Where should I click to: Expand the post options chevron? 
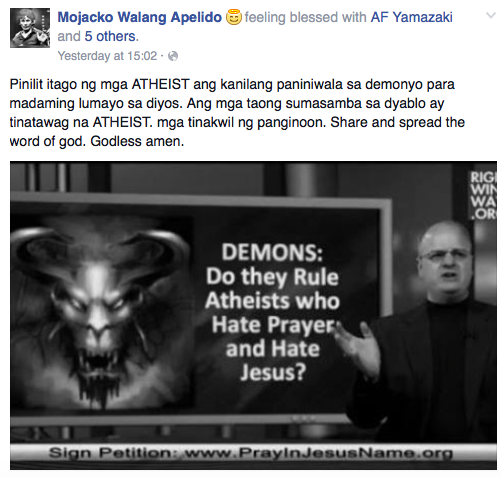click(x=491, y=15)
